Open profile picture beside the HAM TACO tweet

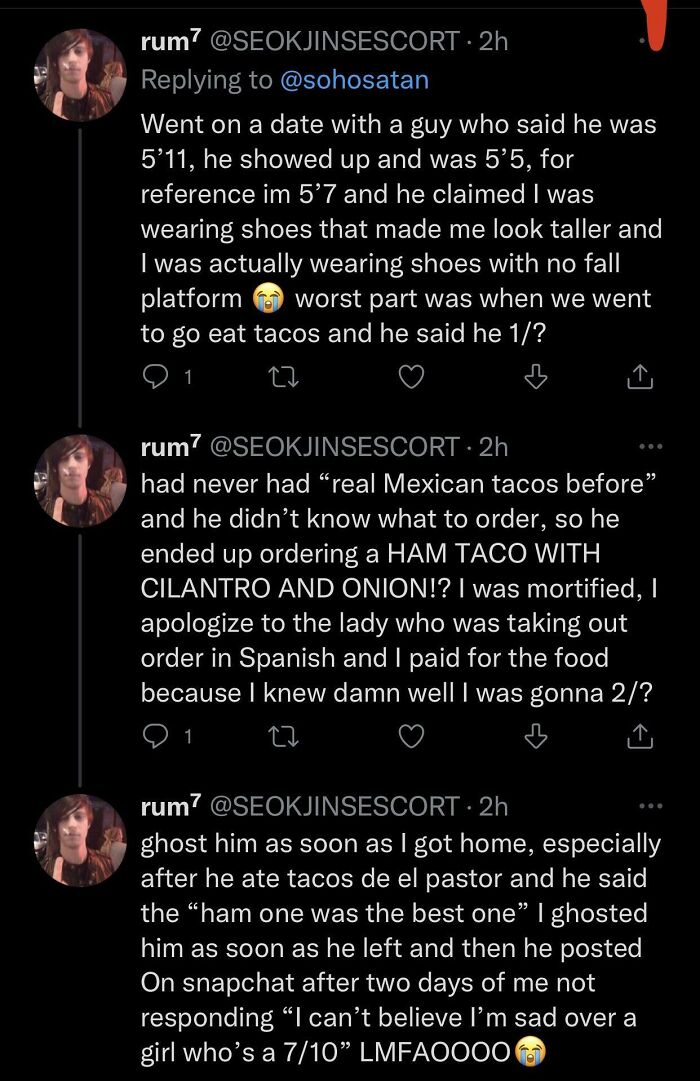(x=79, y=482)
